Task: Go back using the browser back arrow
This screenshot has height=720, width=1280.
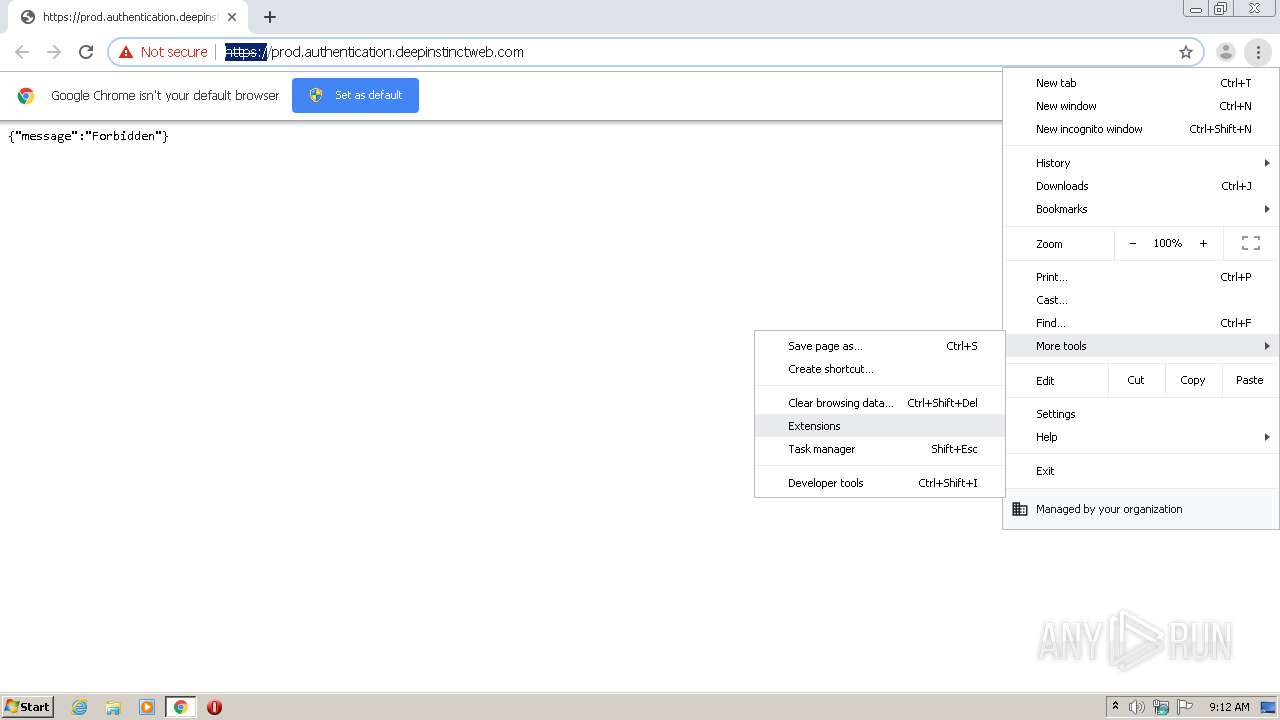Action: (x=22, y=52)
